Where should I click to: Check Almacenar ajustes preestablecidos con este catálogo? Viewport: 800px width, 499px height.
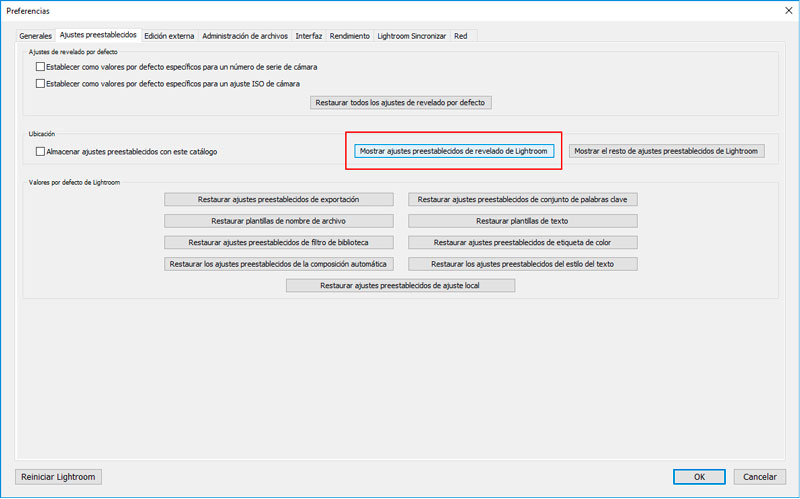(40, 152)
